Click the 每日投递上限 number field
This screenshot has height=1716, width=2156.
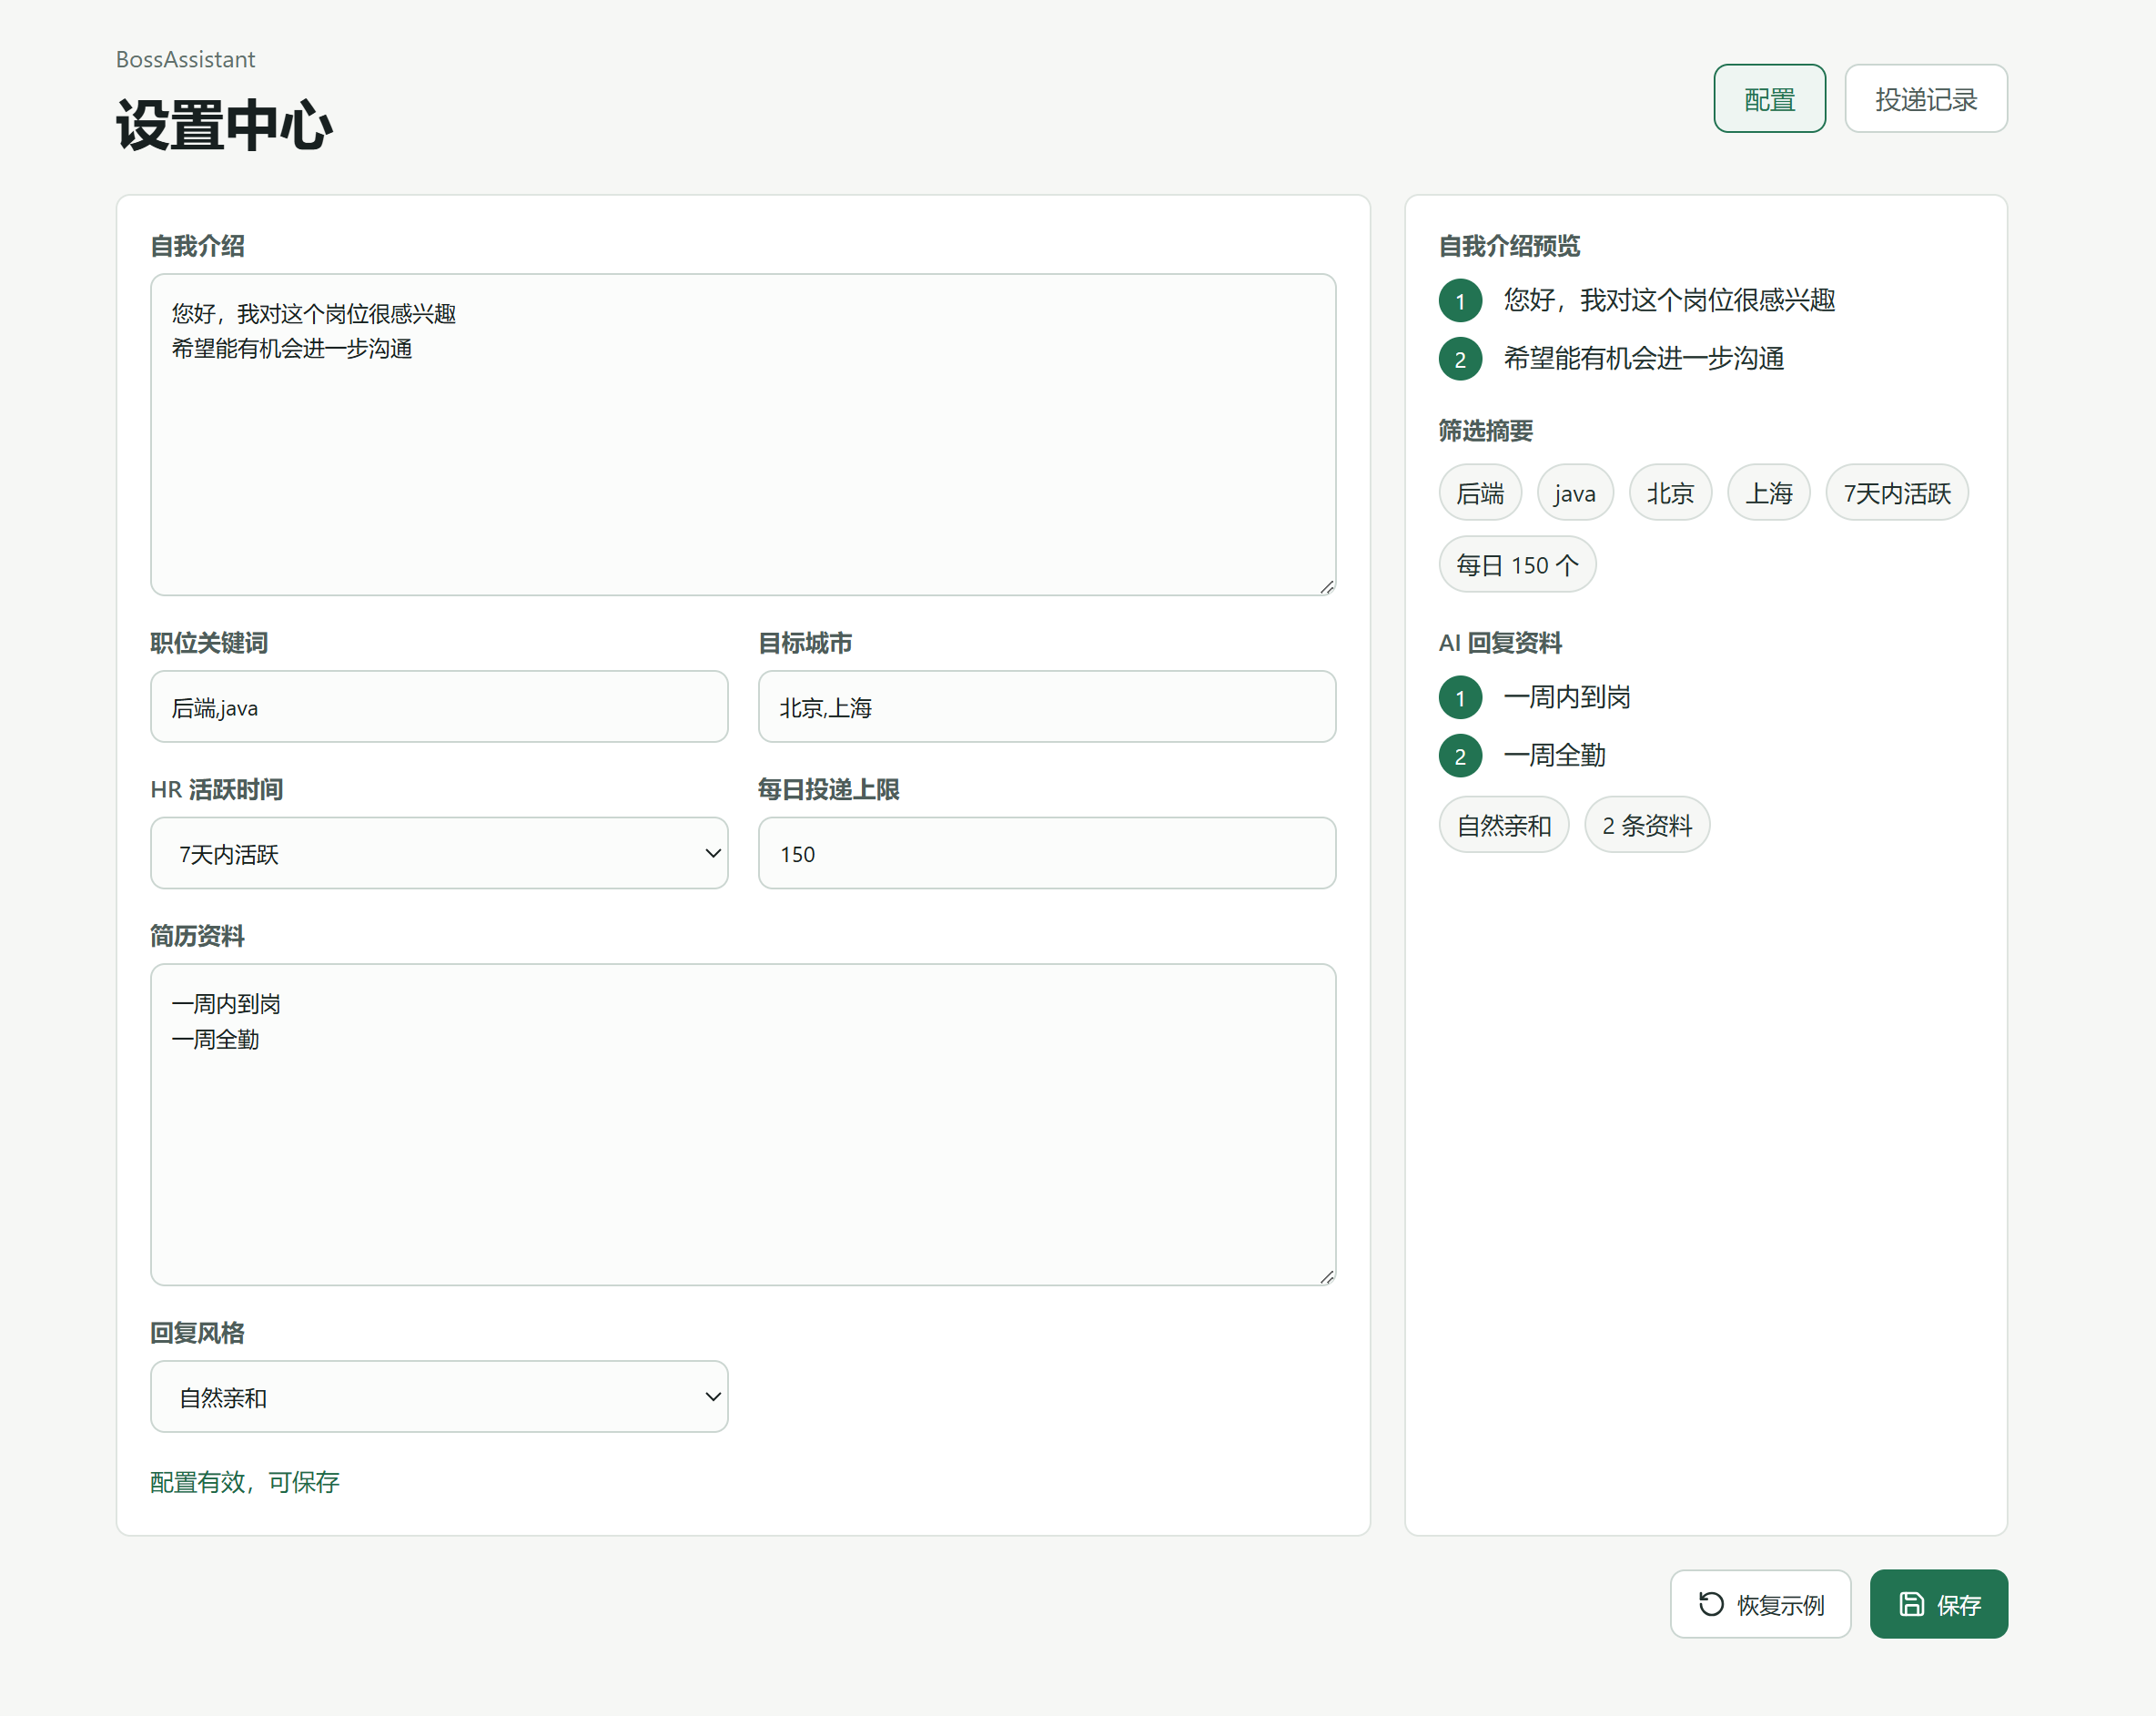point(1047,853)
